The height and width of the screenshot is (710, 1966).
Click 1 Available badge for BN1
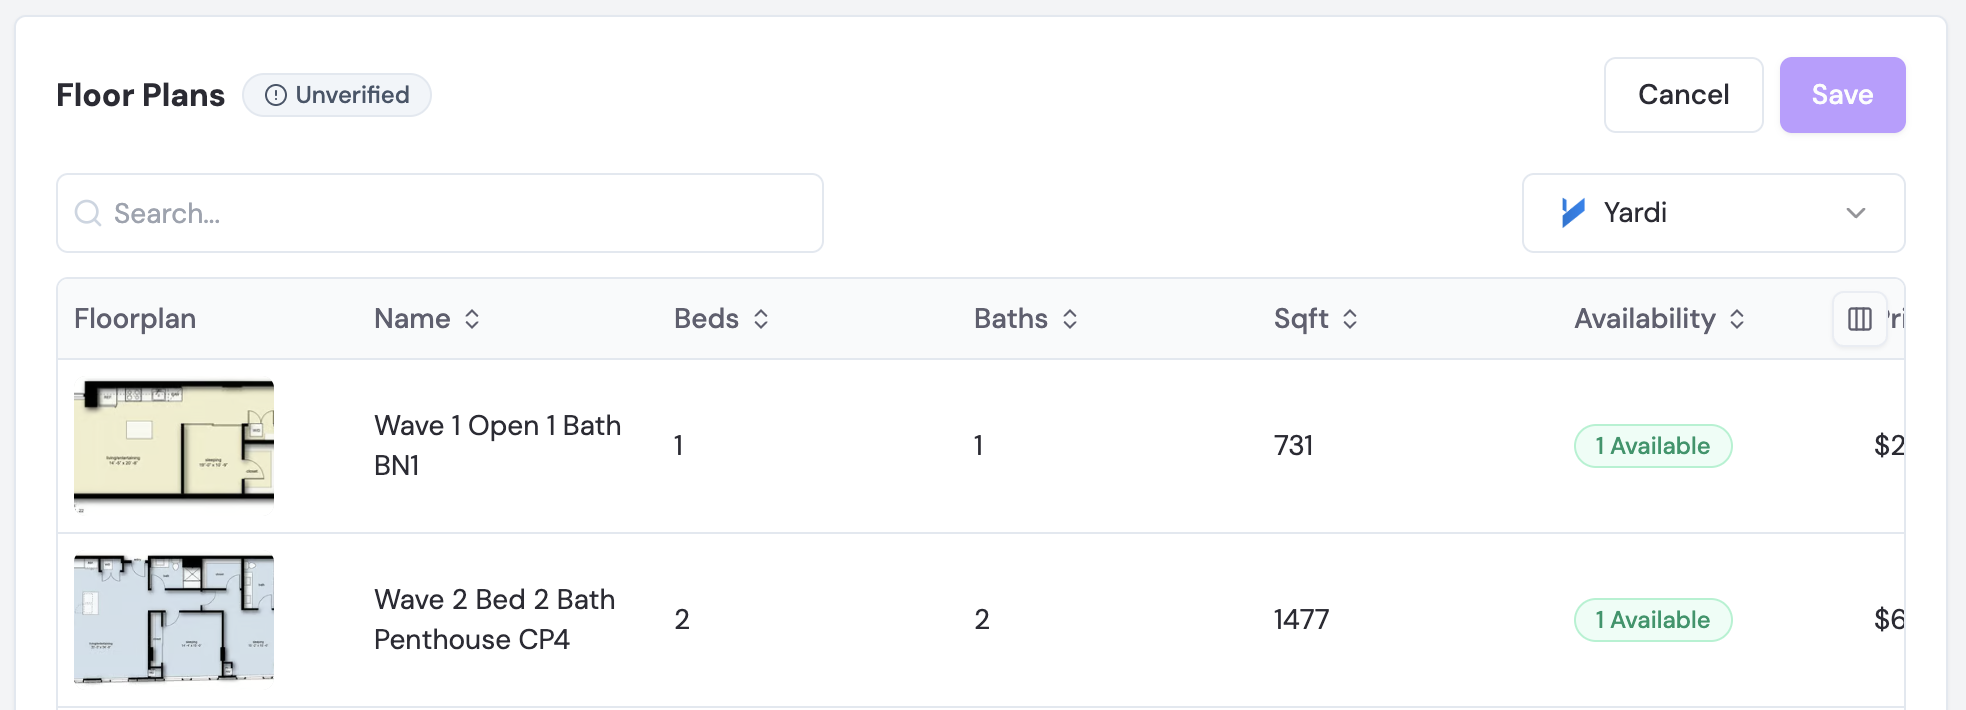(1653, 446)
